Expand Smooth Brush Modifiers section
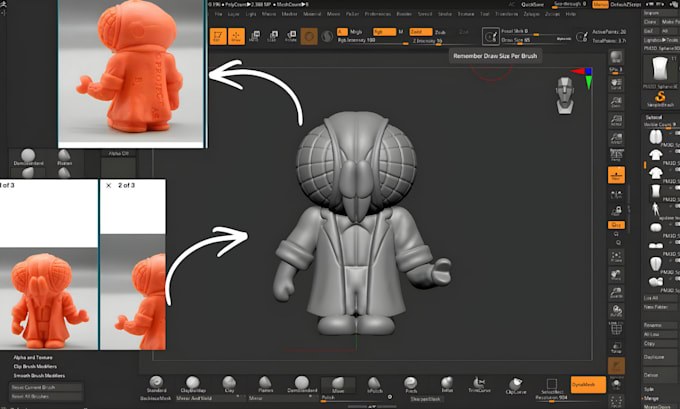Screen dimensions: 680x409 pos(39,376)
